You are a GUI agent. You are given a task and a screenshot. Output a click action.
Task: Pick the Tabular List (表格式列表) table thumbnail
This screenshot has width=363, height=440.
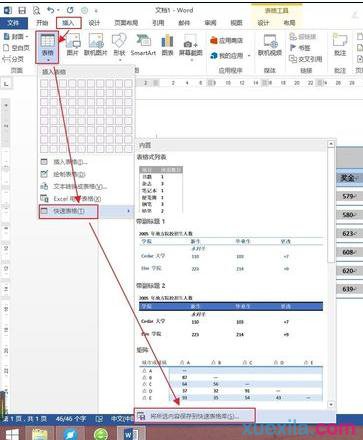click(161, 189)
